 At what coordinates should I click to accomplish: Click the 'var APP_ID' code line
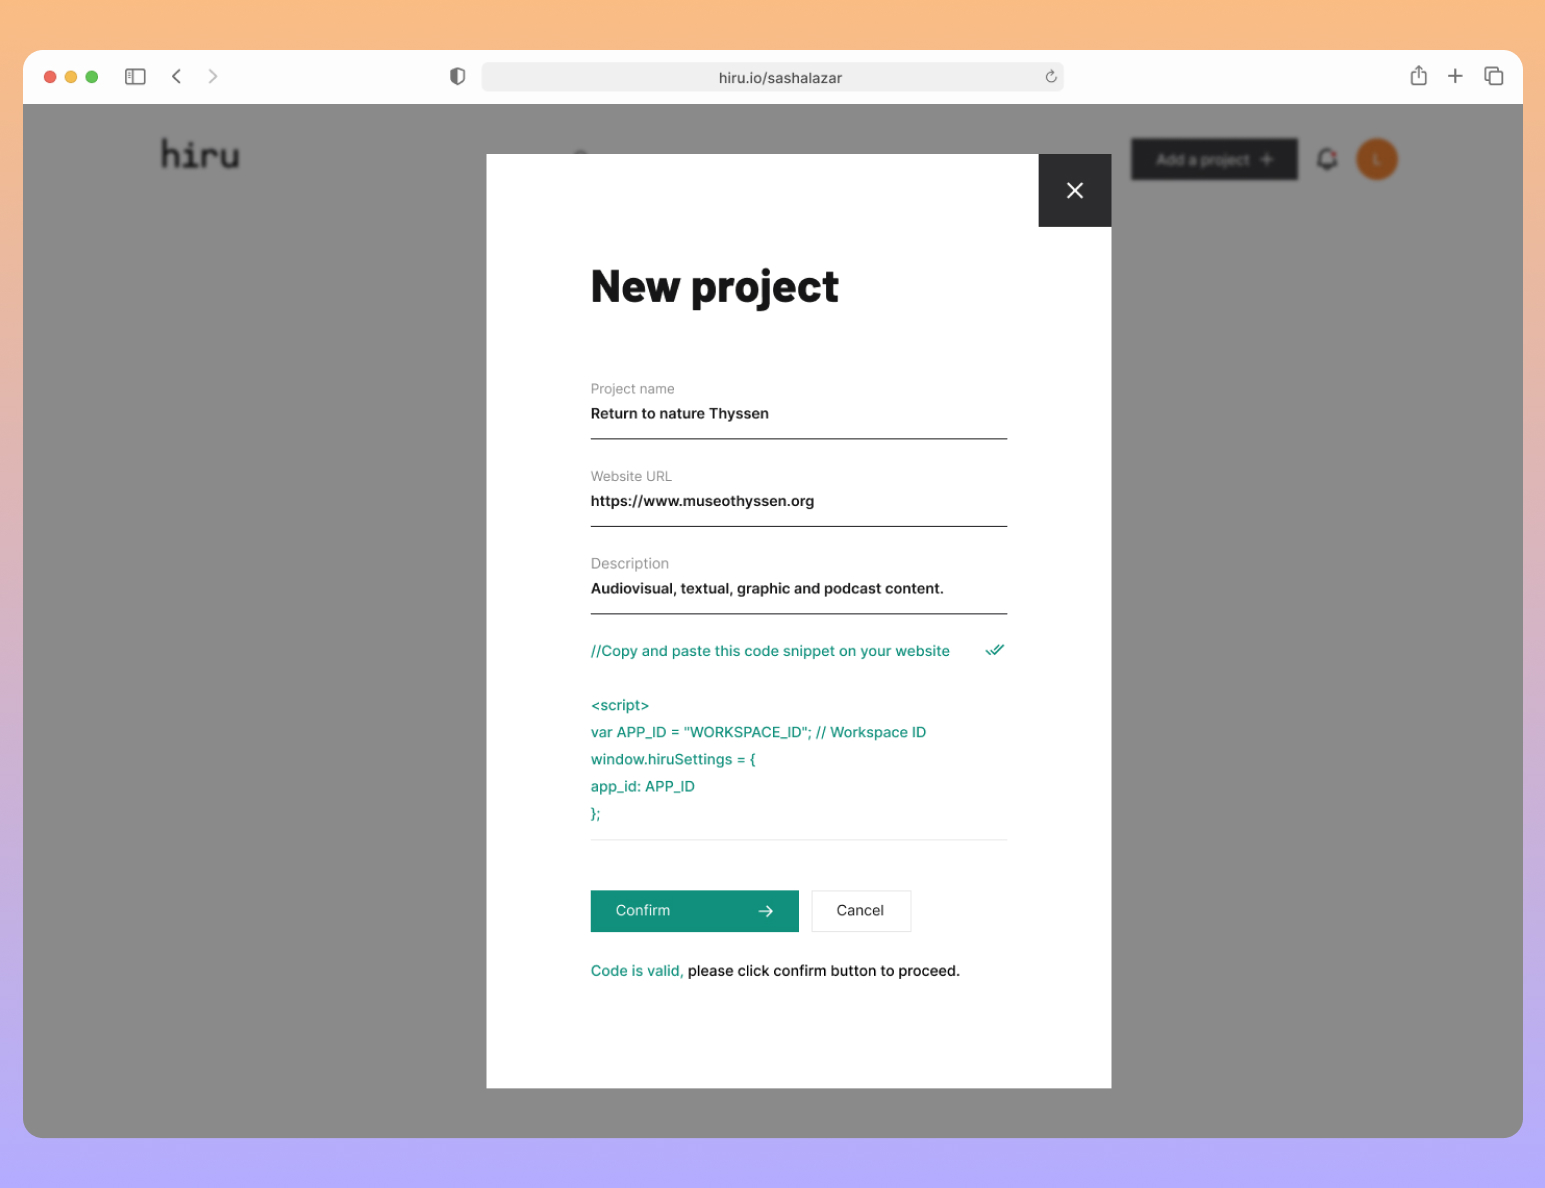pos(758,732)
